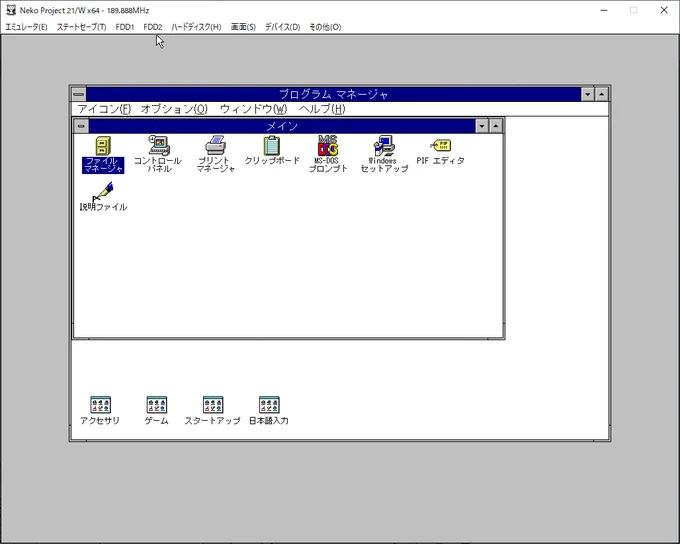Open the オプション(O) menu
680x544 pixels.
174,109
